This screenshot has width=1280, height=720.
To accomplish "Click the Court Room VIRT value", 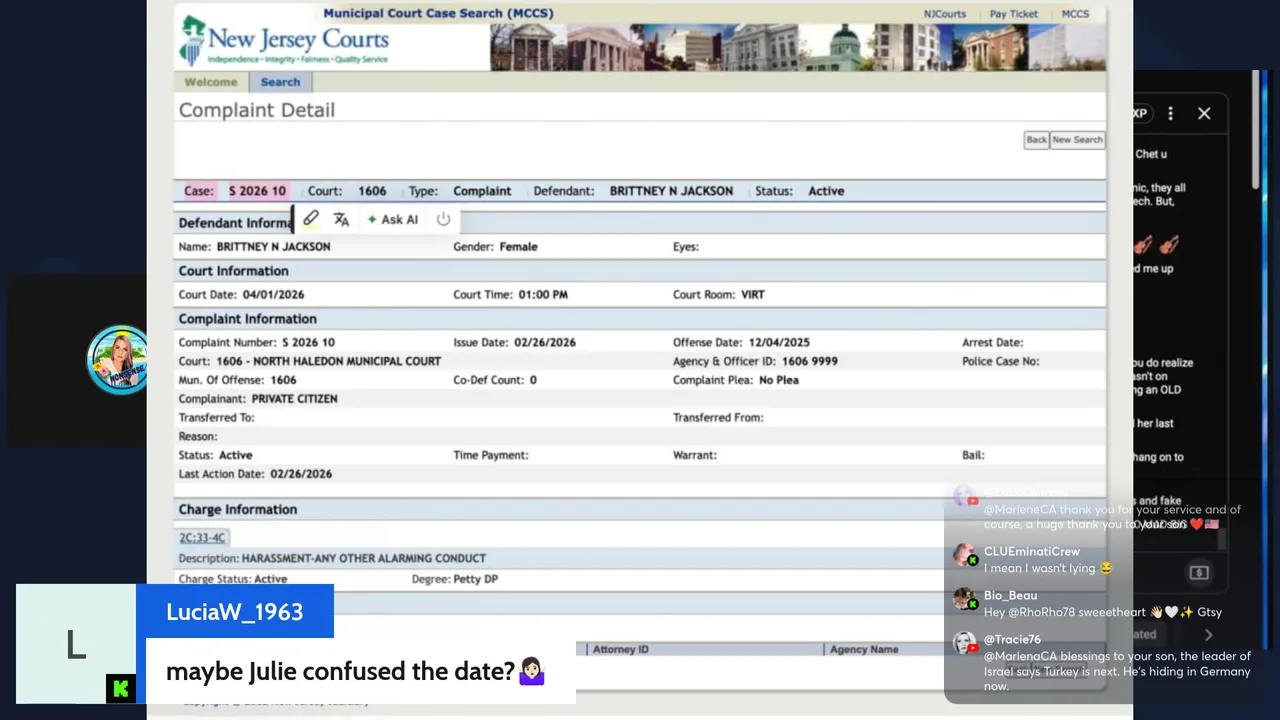I will 752,295.
